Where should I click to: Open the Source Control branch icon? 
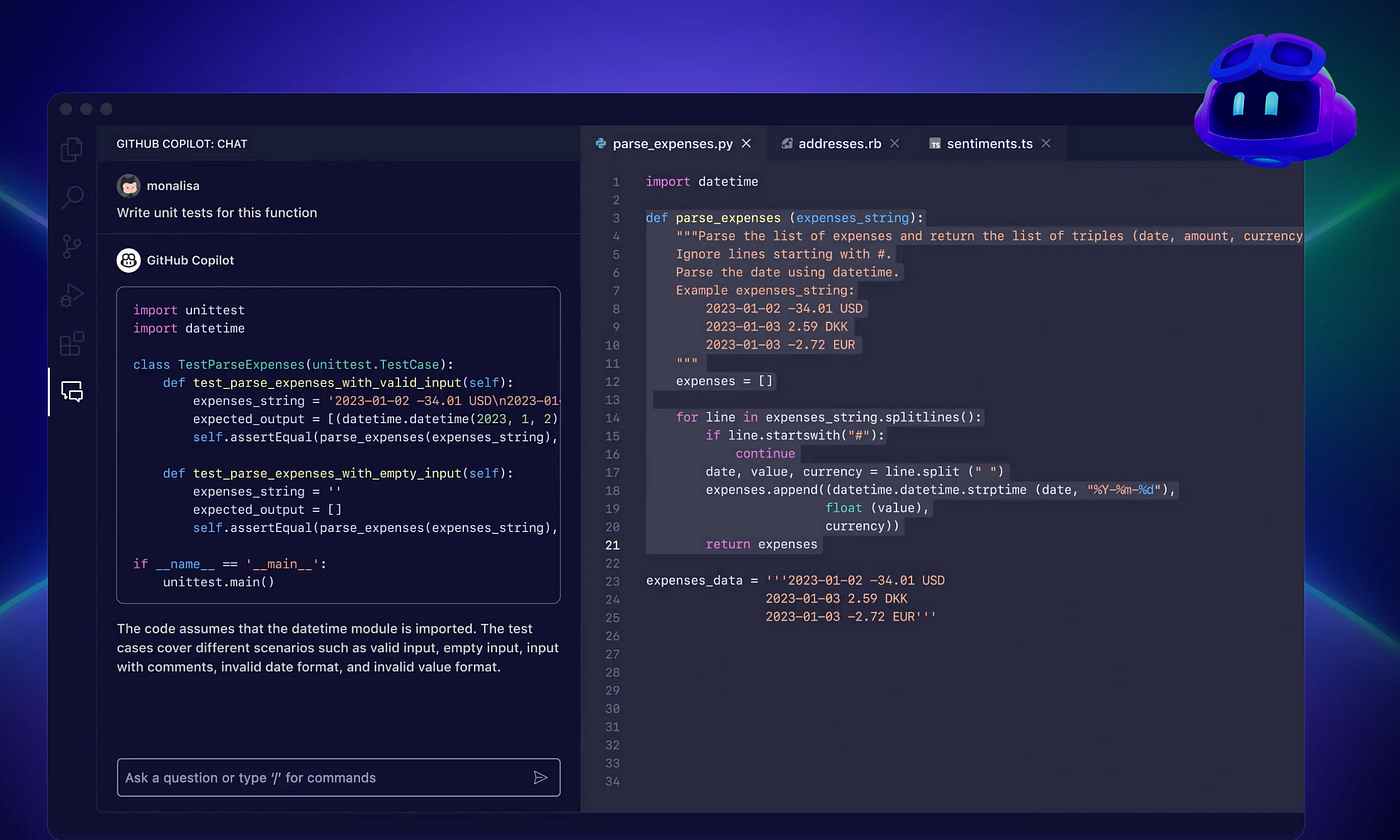72,246
